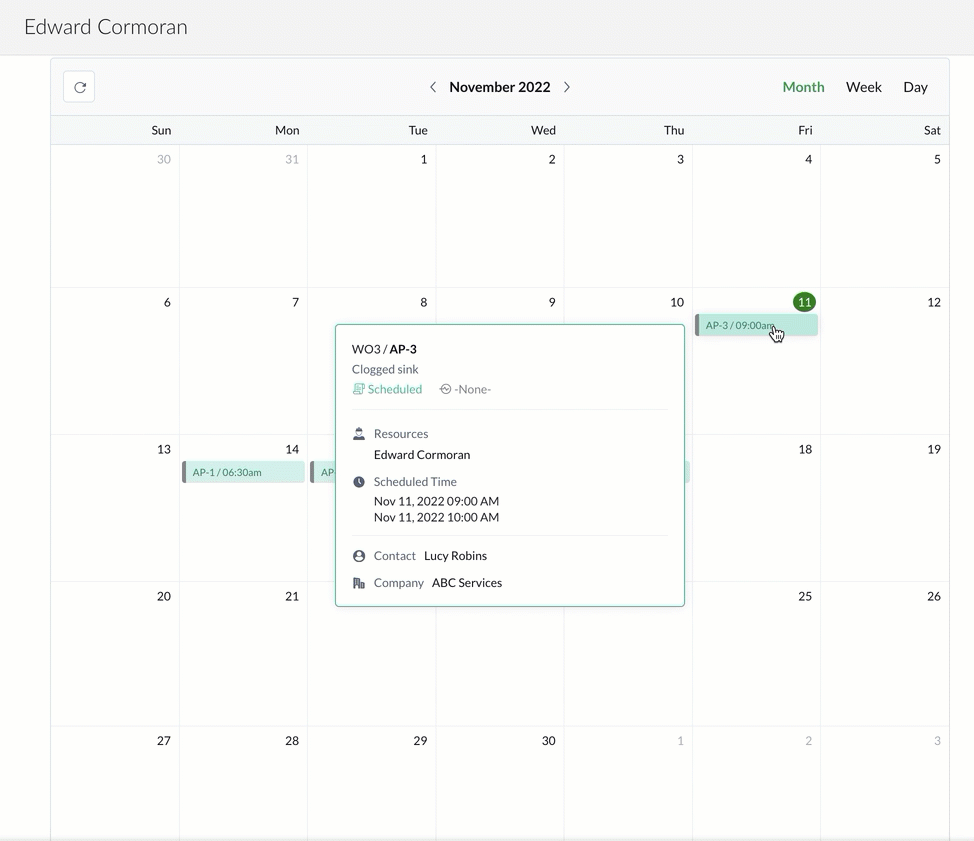
Task: Switch to Week view
Action: 863,87
